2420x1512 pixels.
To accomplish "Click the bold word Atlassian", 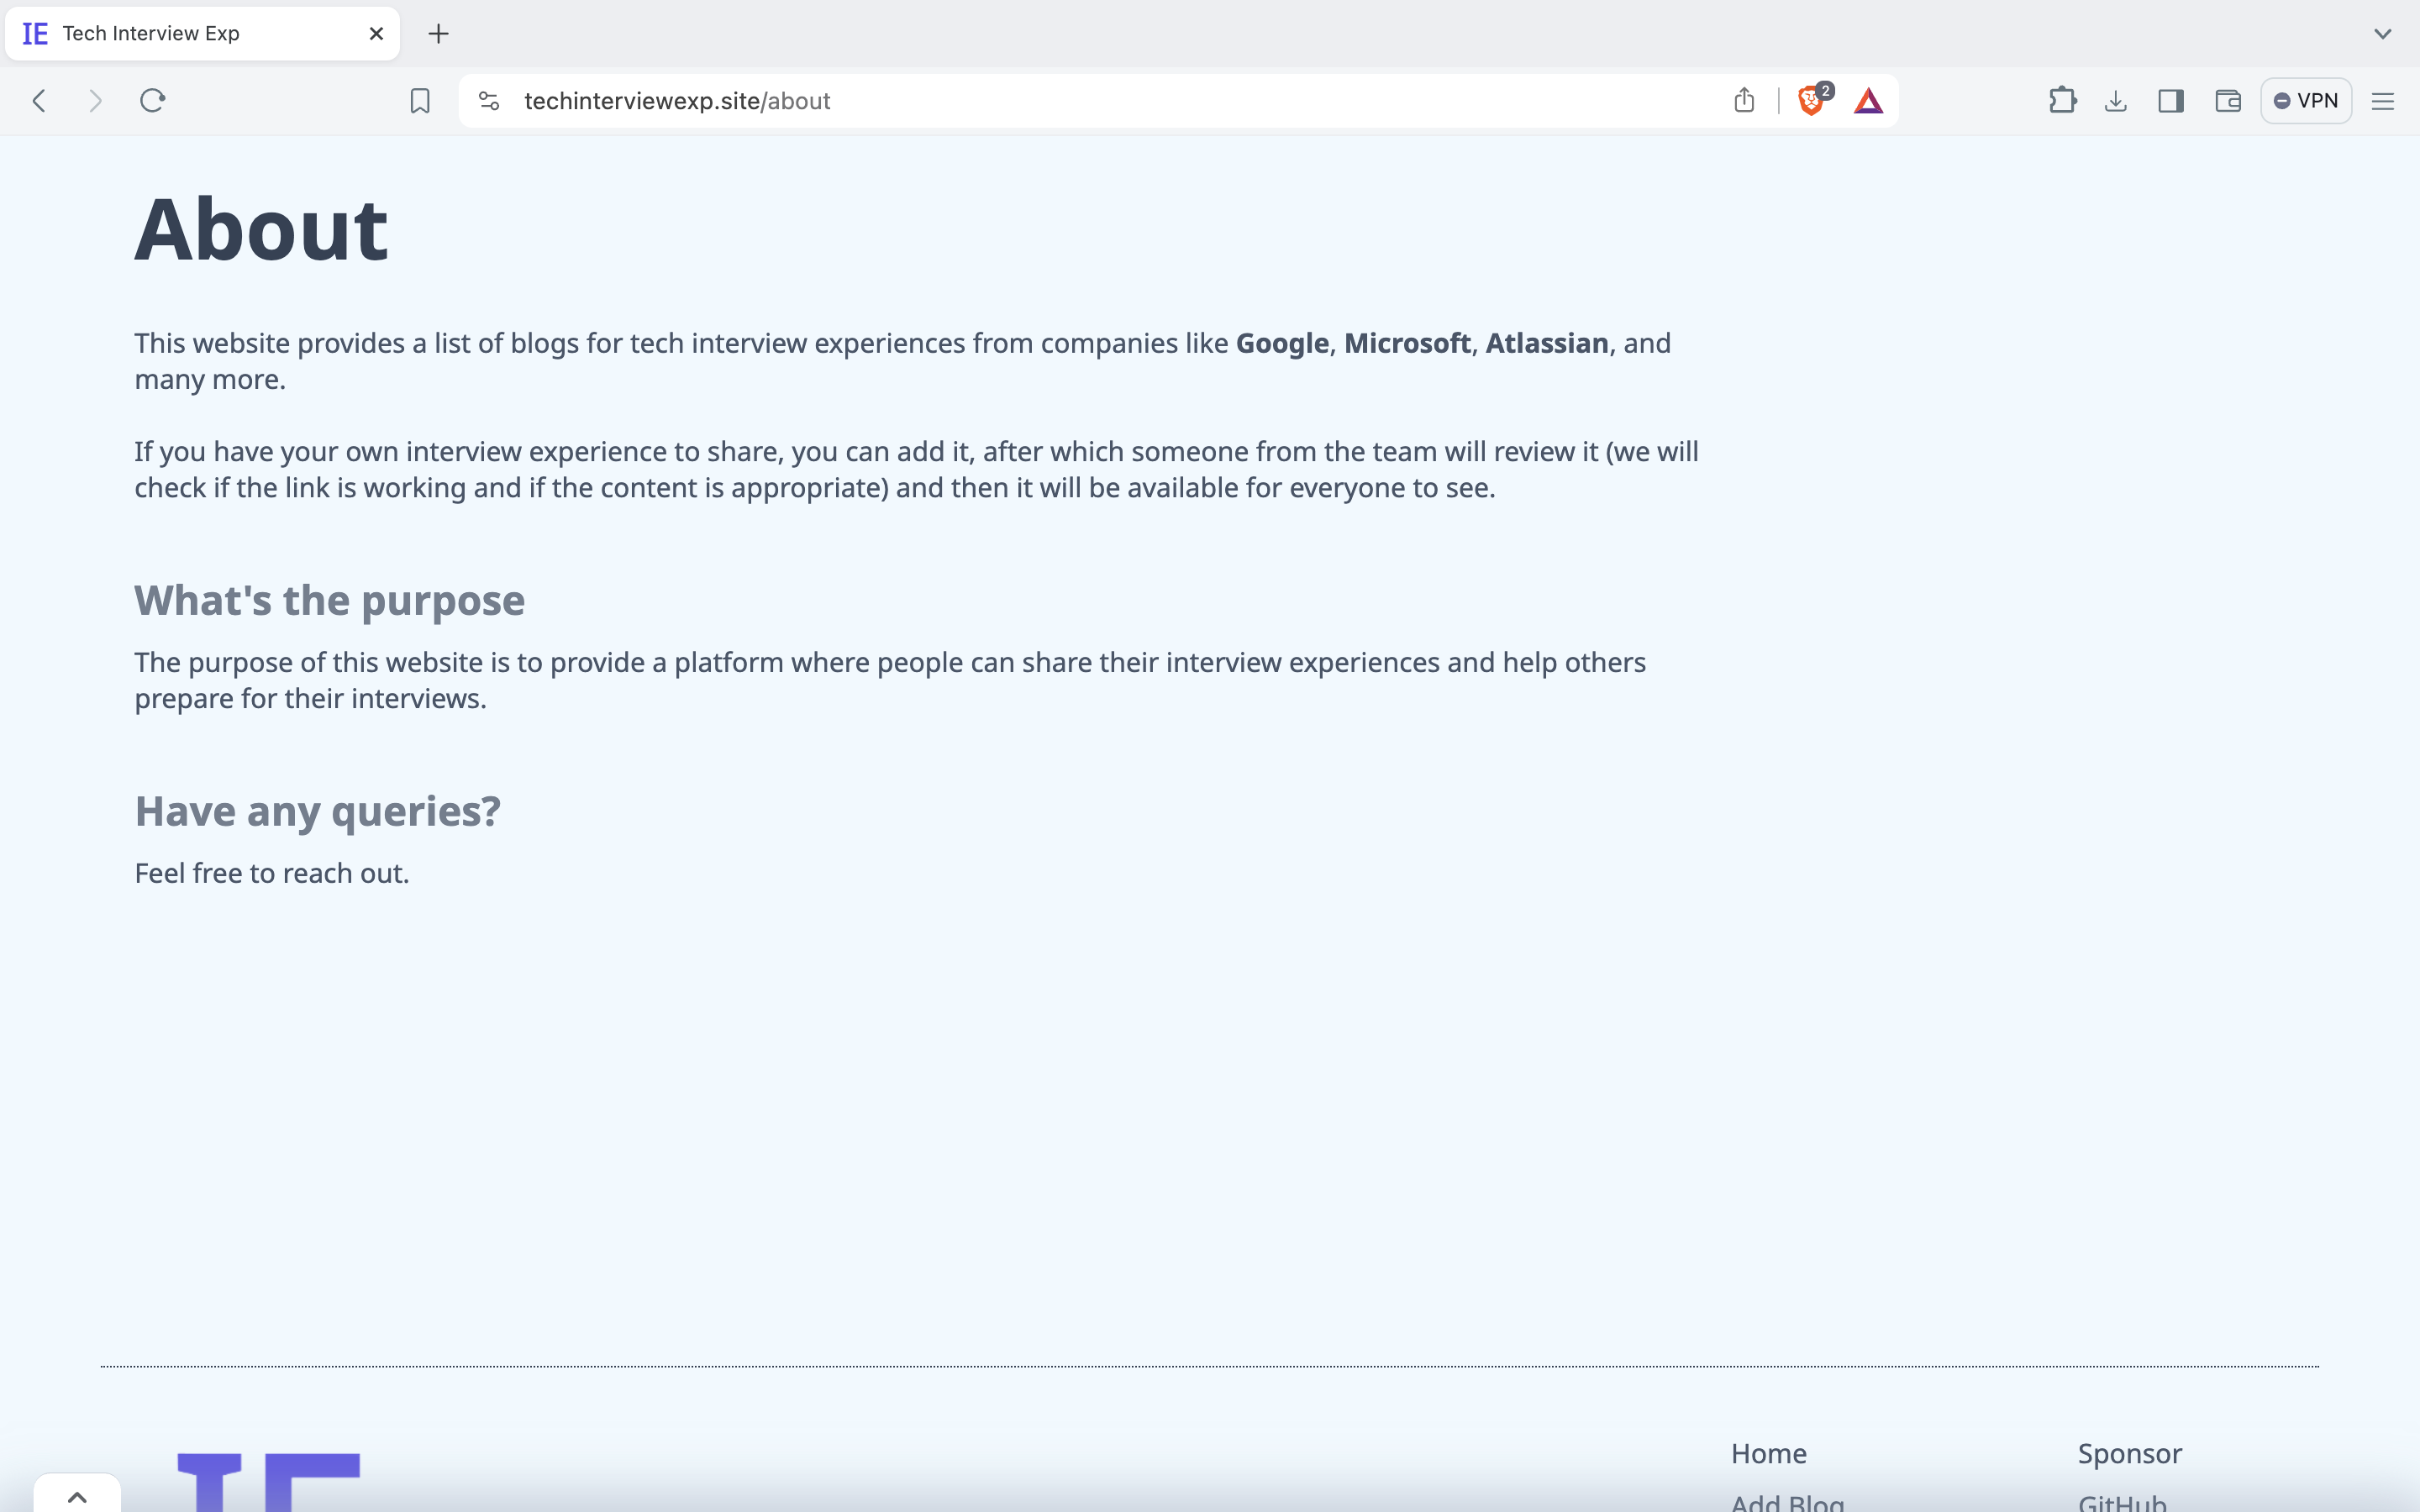I will (x=1547, y=343).
